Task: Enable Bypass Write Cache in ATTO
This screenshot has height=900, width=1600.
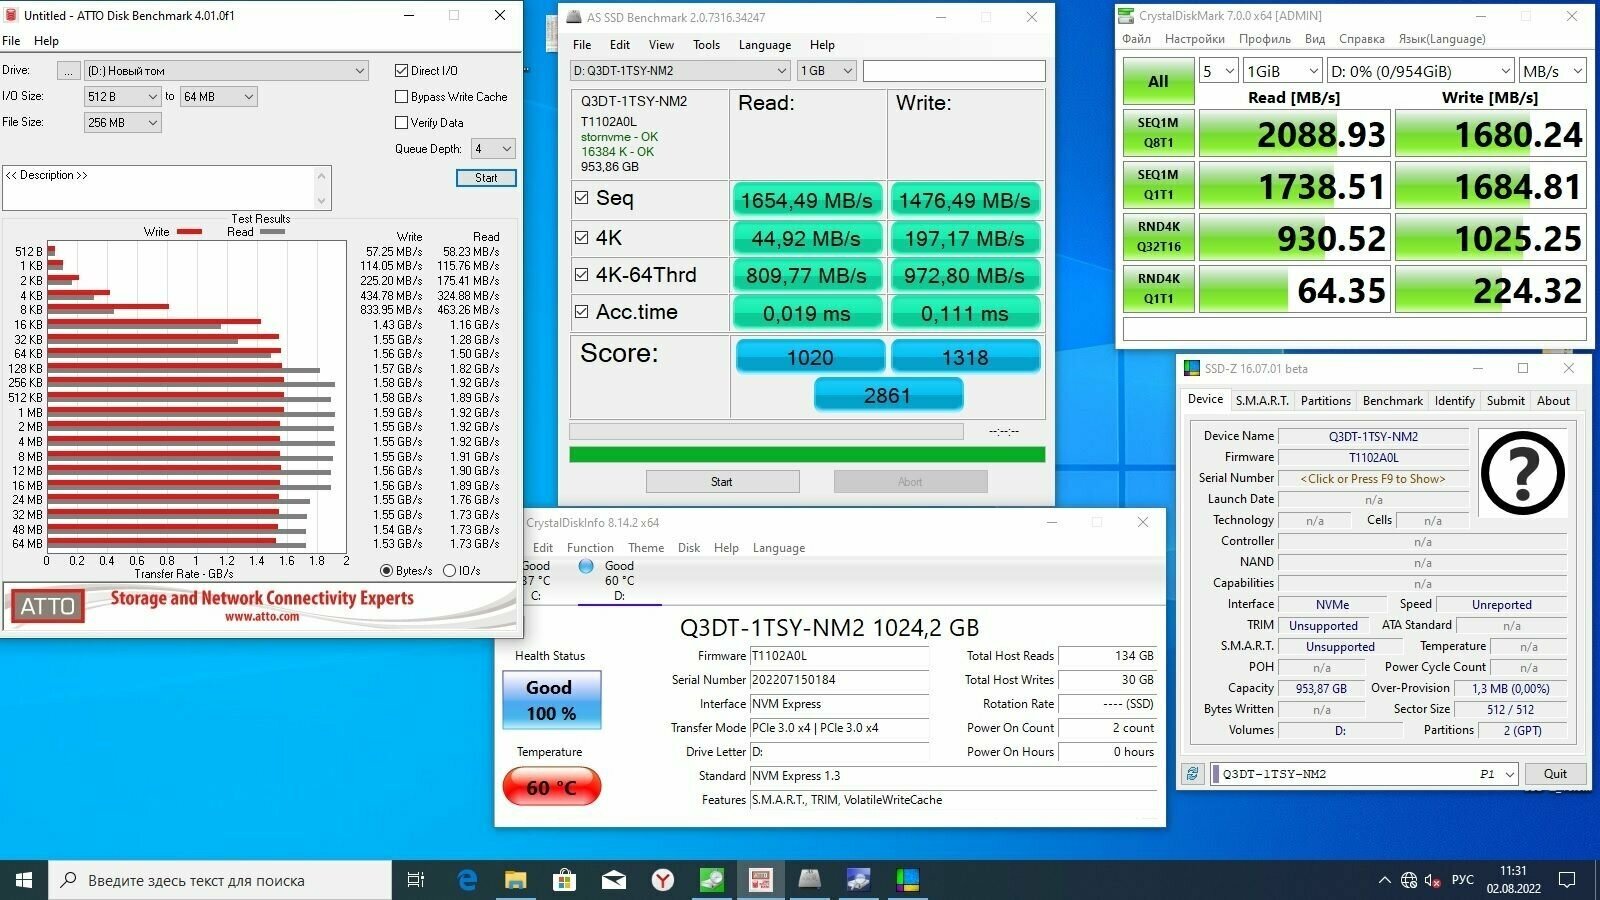Action: pos(401,97)
